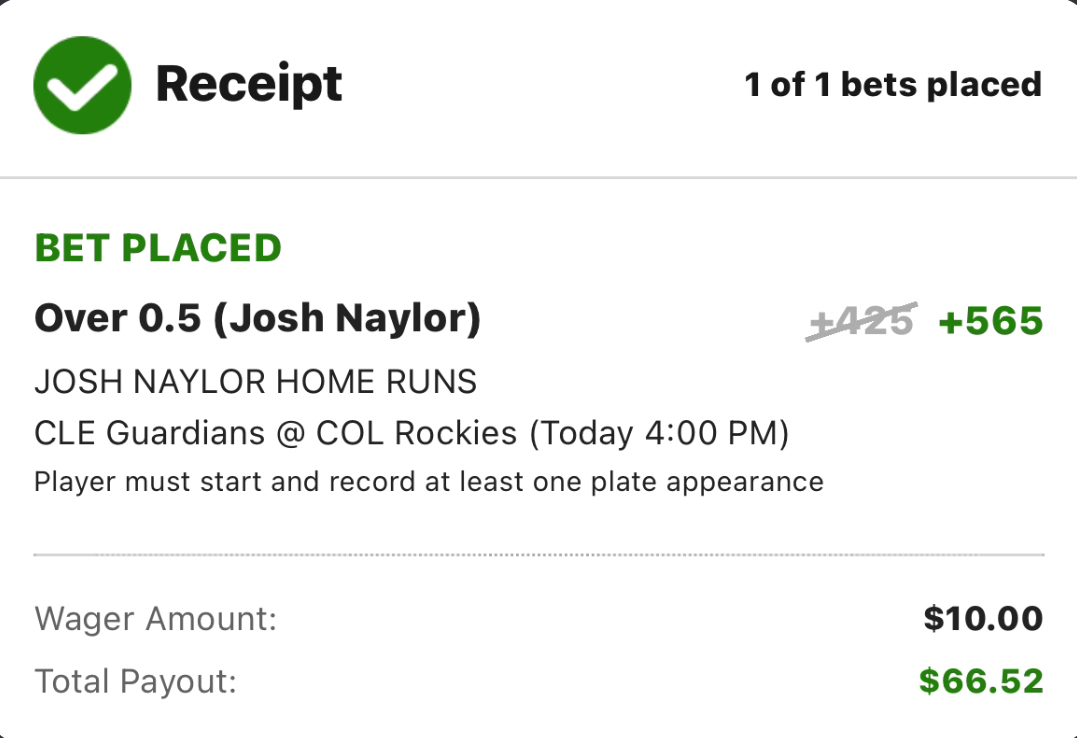
Task: Click the crossed-out +425 original odds
Action: coord(861,321)
